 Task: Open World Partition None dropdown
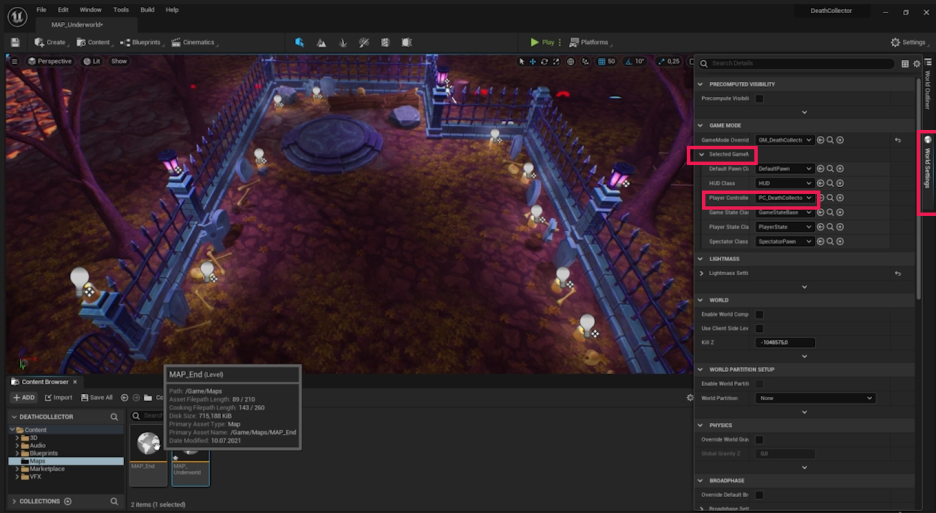click(x=815, y=398)
